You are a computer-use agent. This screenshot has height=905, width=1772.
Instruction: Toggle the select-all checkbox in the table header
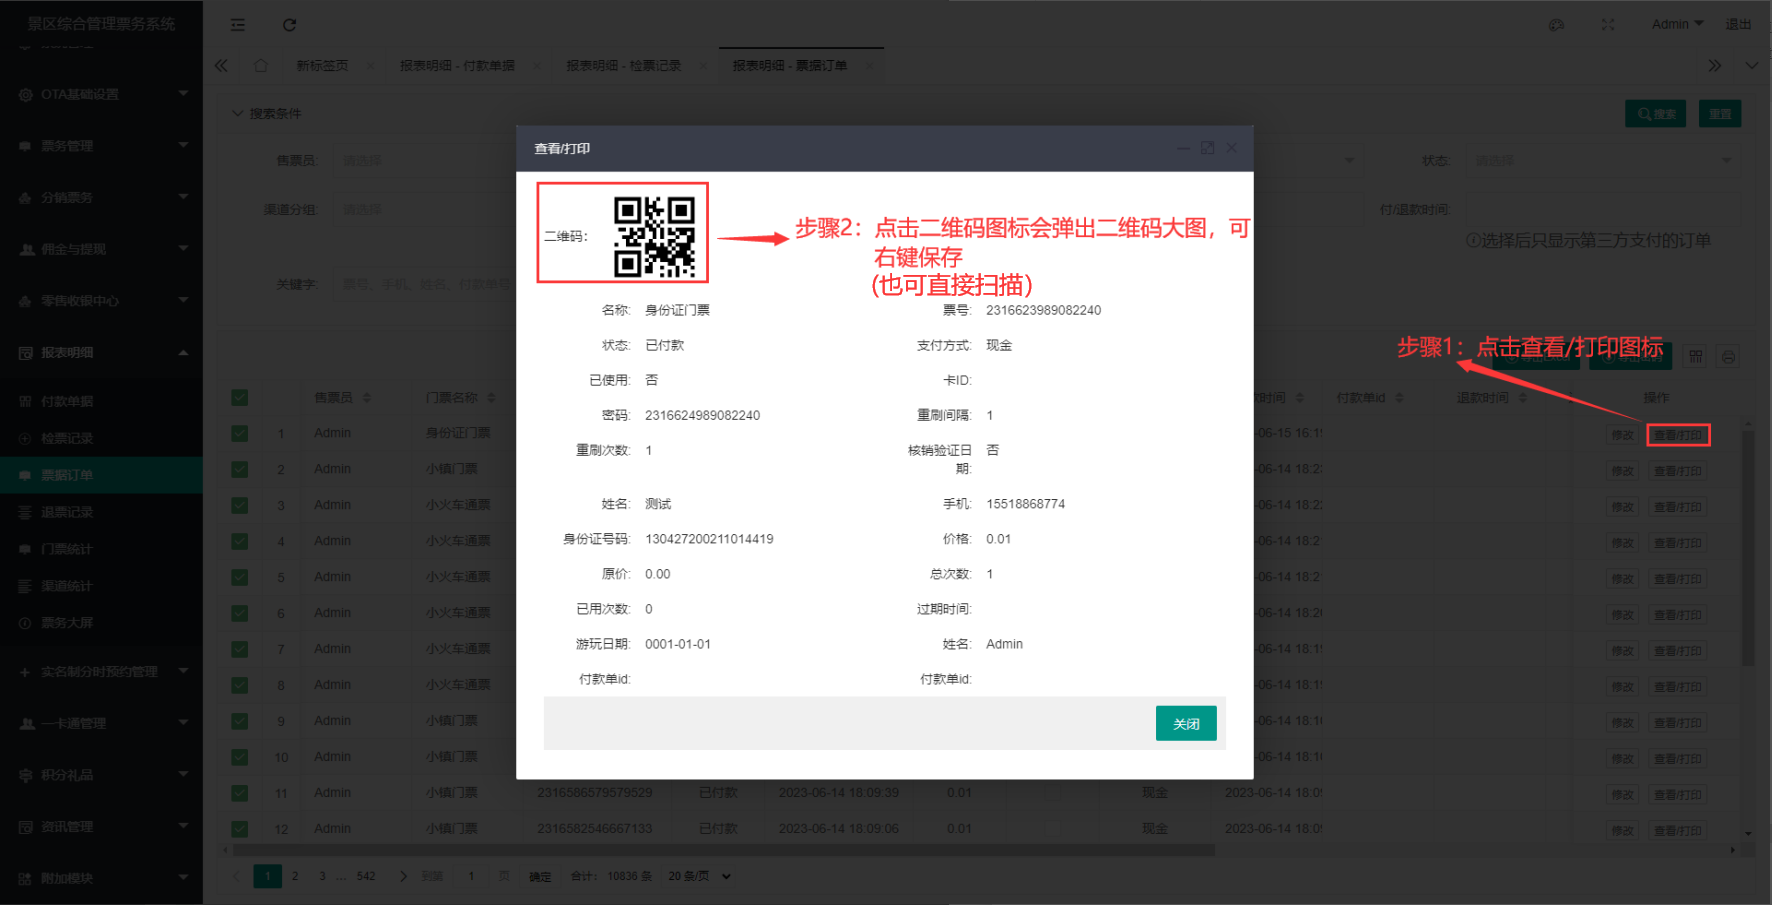click(240, 398)
